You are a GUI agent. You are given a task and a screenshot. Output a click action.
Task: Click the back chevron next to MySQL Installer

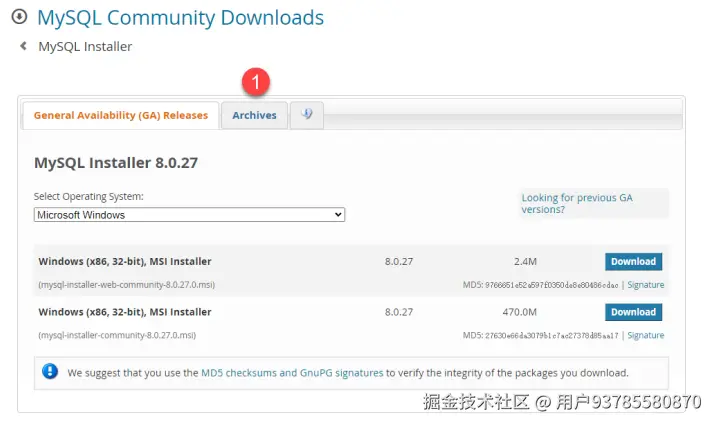coord(23,46)
